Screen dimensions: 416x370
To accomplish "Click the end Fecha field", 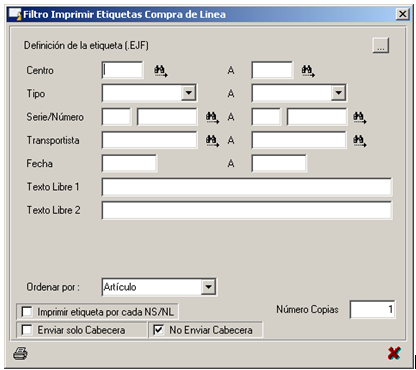I will click(279, 163).
